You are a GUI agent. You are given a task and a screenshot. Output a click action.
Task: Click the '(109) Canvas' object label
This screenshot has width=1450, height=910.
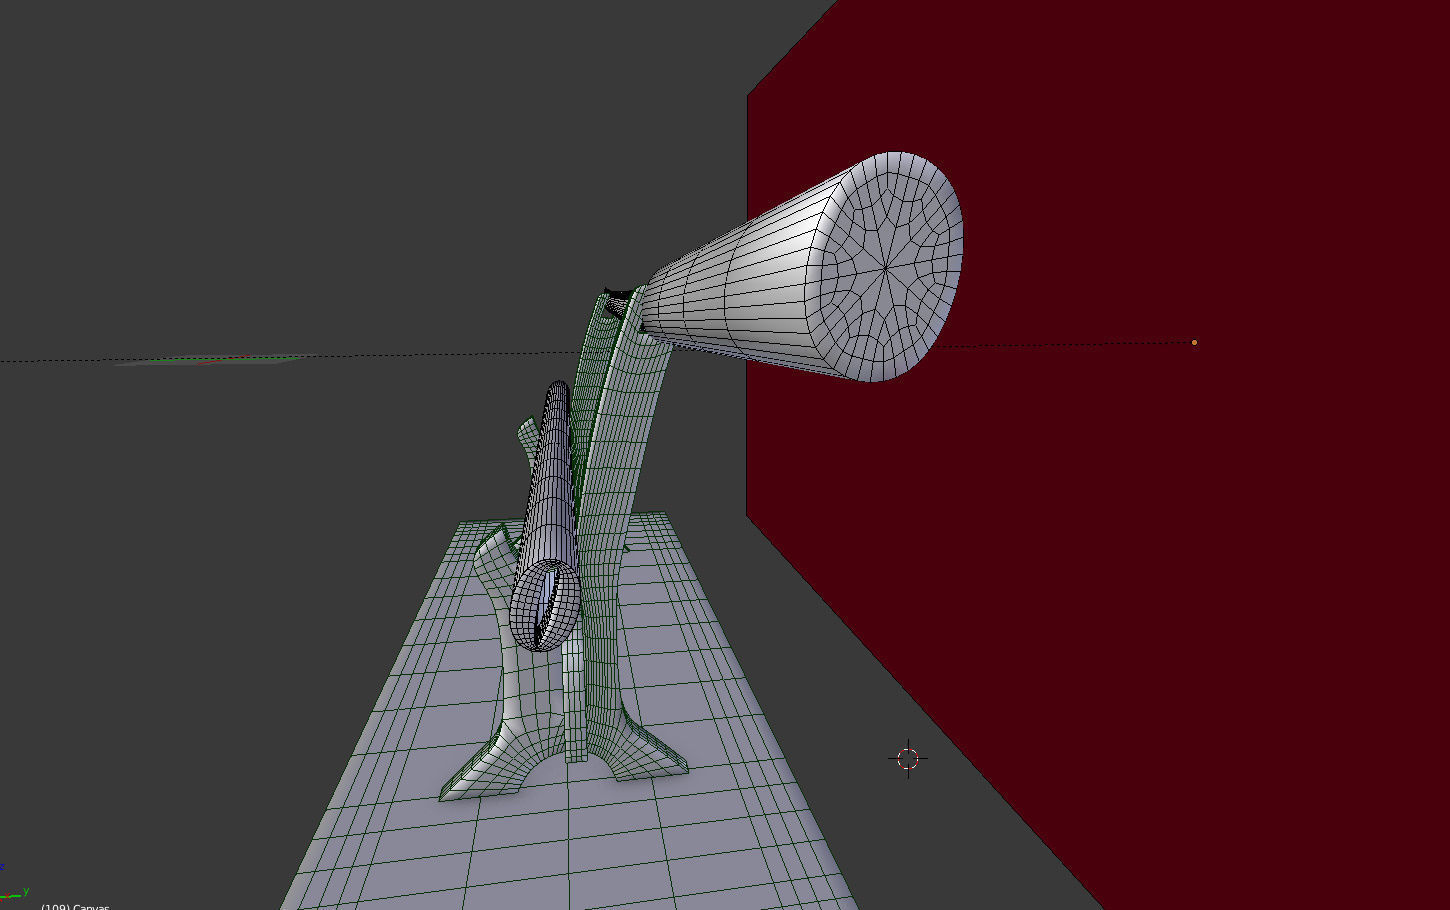pos(75,906)
